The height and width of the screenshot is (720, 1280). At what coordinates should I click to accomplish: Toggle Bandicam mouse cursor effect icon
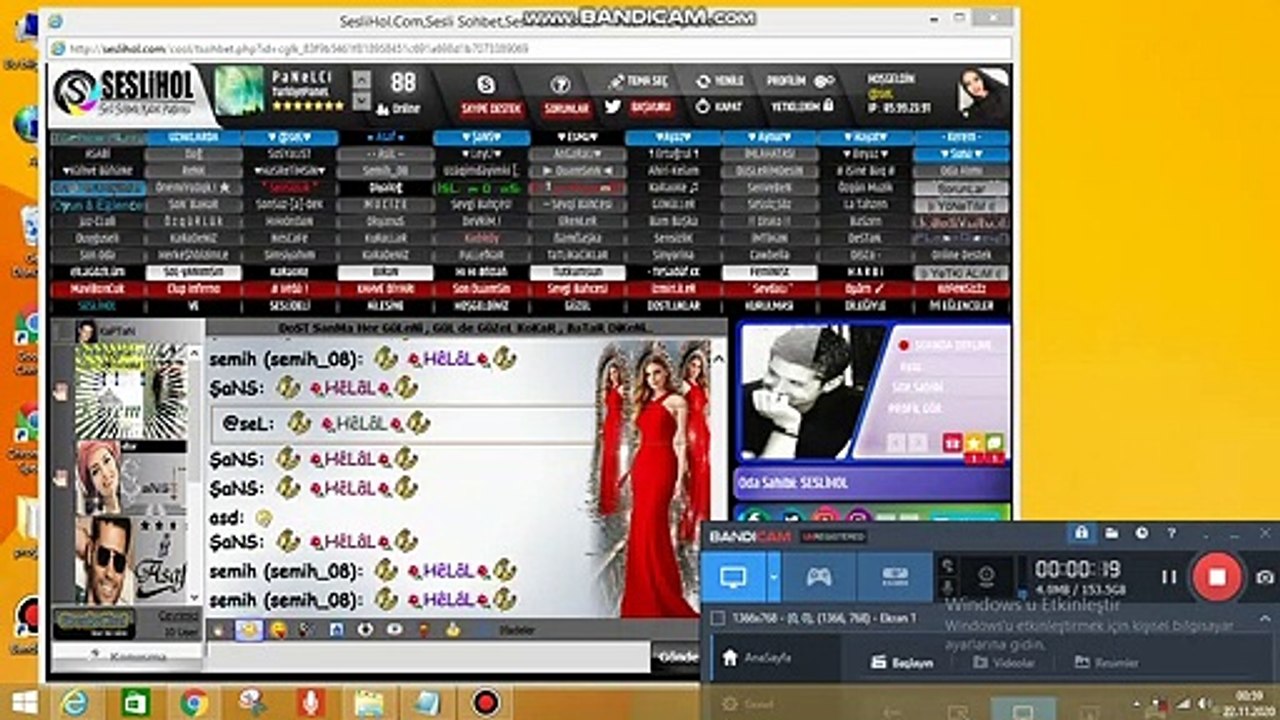947,565
